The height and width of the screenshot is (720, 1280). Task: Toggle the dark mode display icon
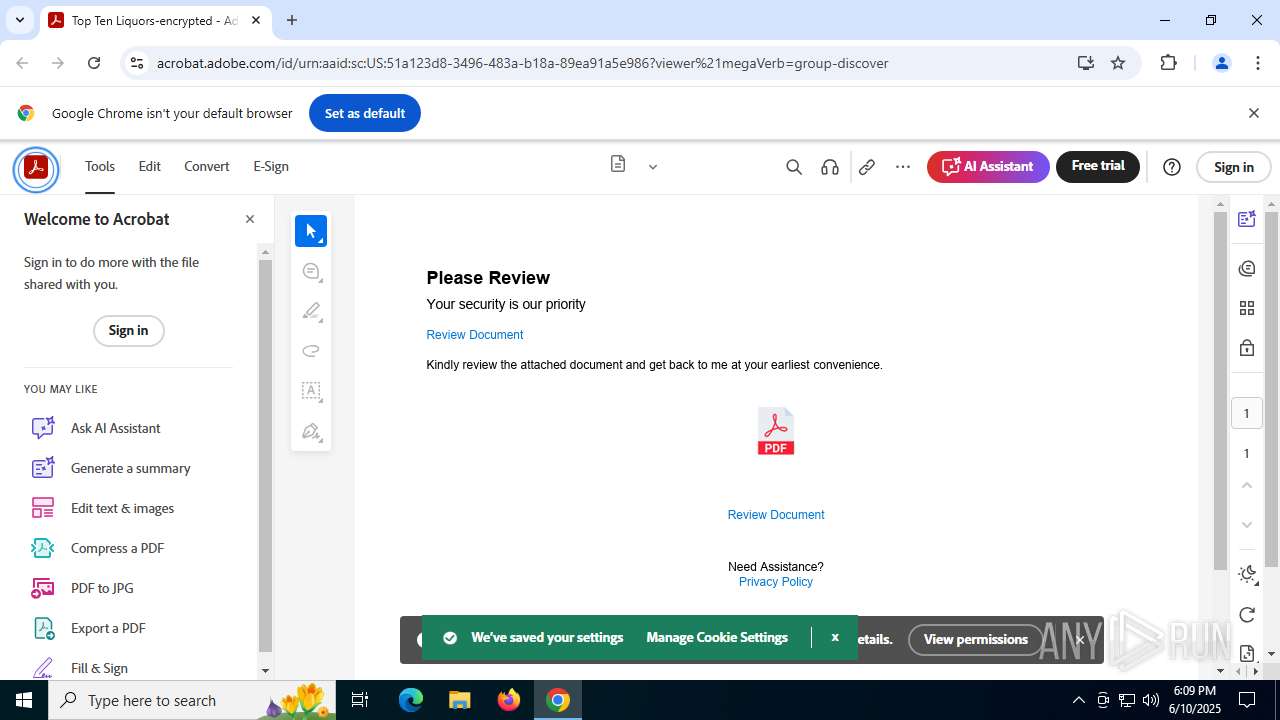coord(1246,574)
